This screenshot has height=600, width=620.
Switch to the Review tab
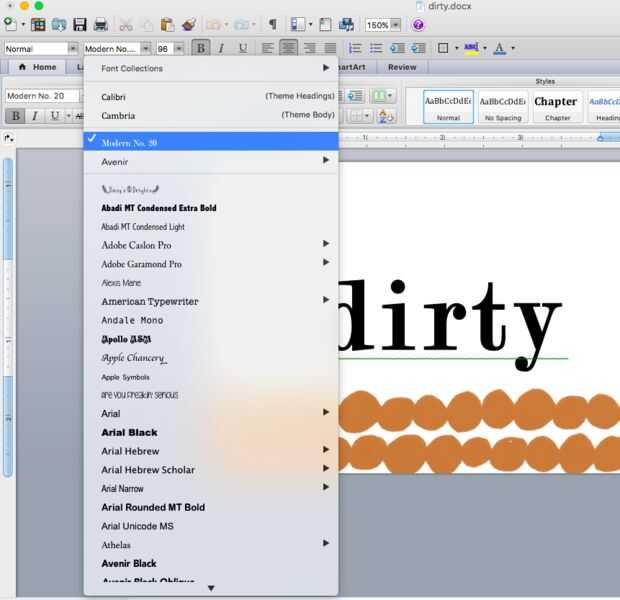[x=402, y=67]
